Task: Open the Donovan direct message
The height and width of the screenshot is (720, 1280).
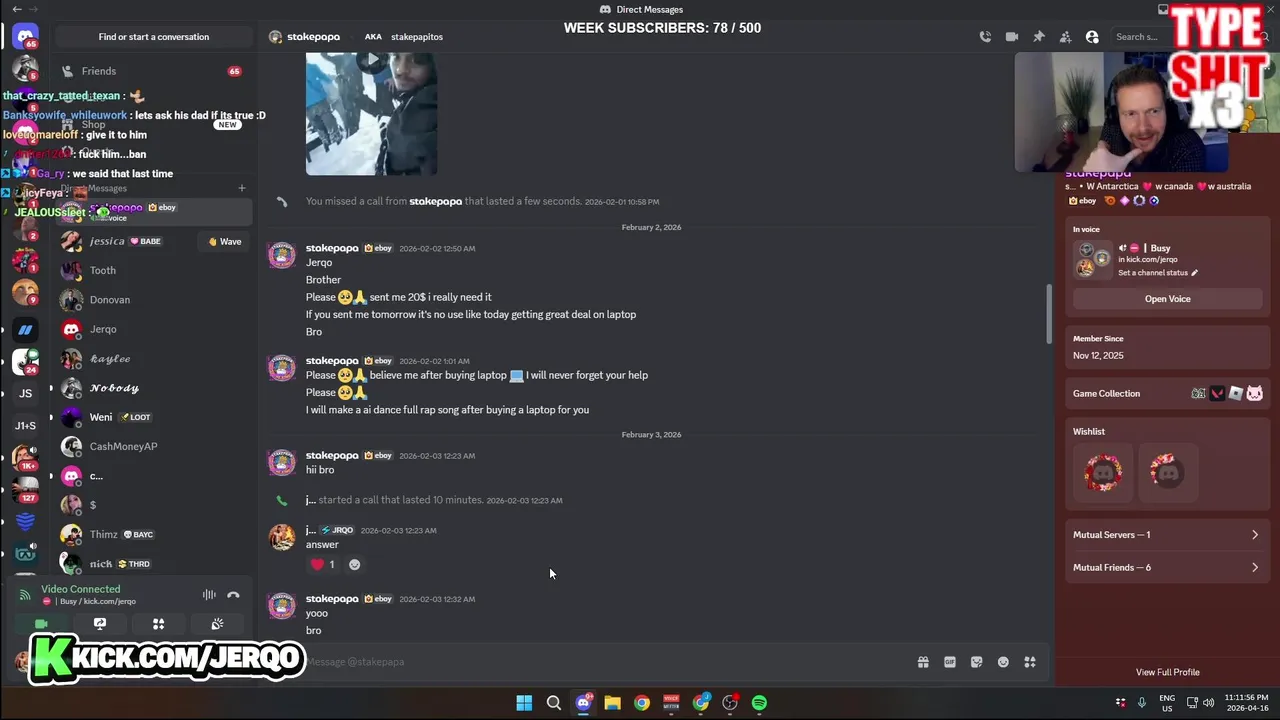Action: (152, 300)
